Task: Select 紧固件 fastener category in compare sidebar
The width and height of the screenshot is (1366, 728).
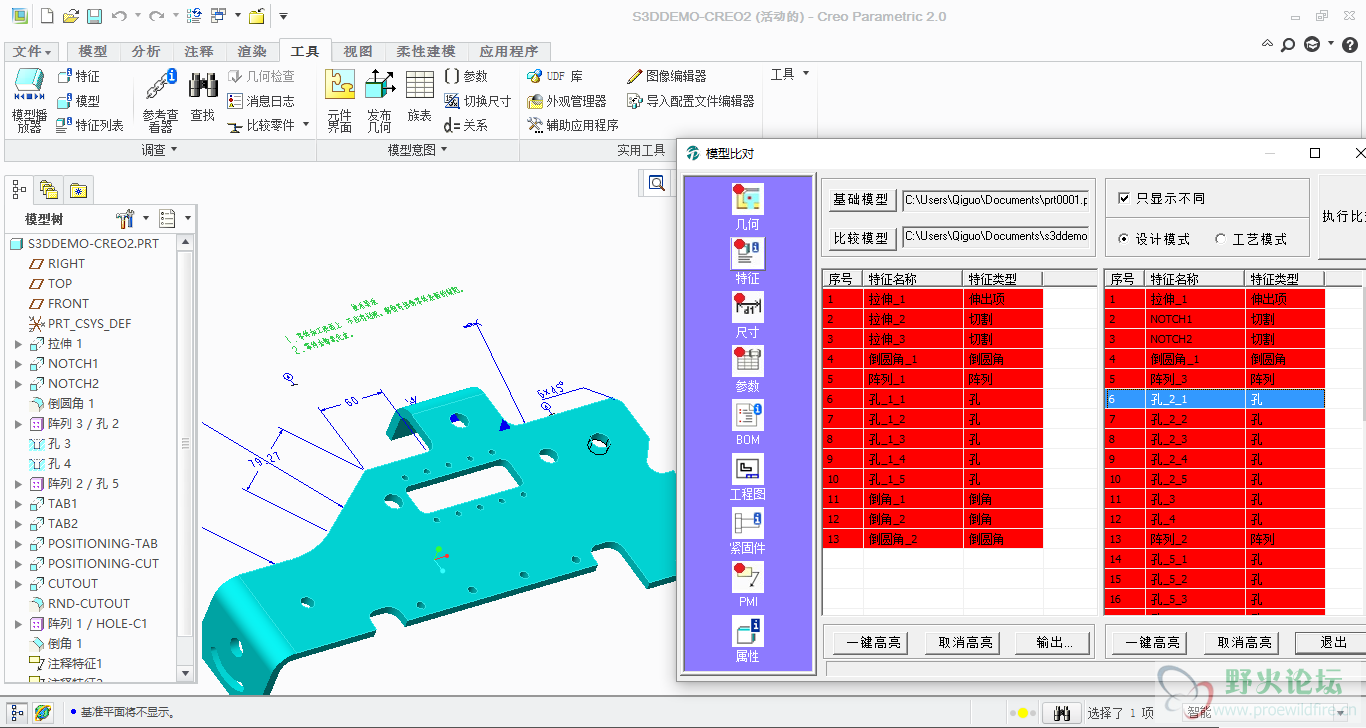Action: coord(747,531)
